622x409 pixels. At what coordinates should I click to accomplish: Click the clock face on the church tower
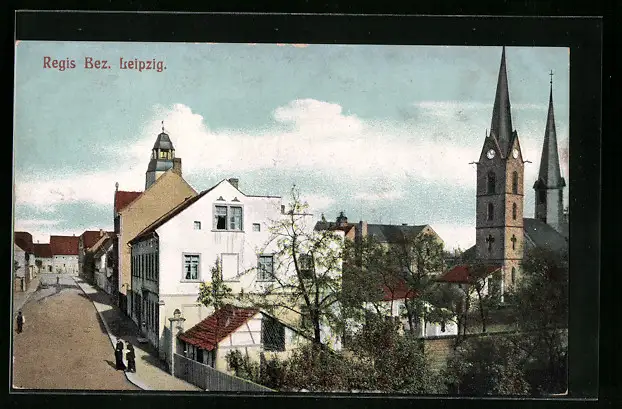pyautogui.click(x=490, y=154)
